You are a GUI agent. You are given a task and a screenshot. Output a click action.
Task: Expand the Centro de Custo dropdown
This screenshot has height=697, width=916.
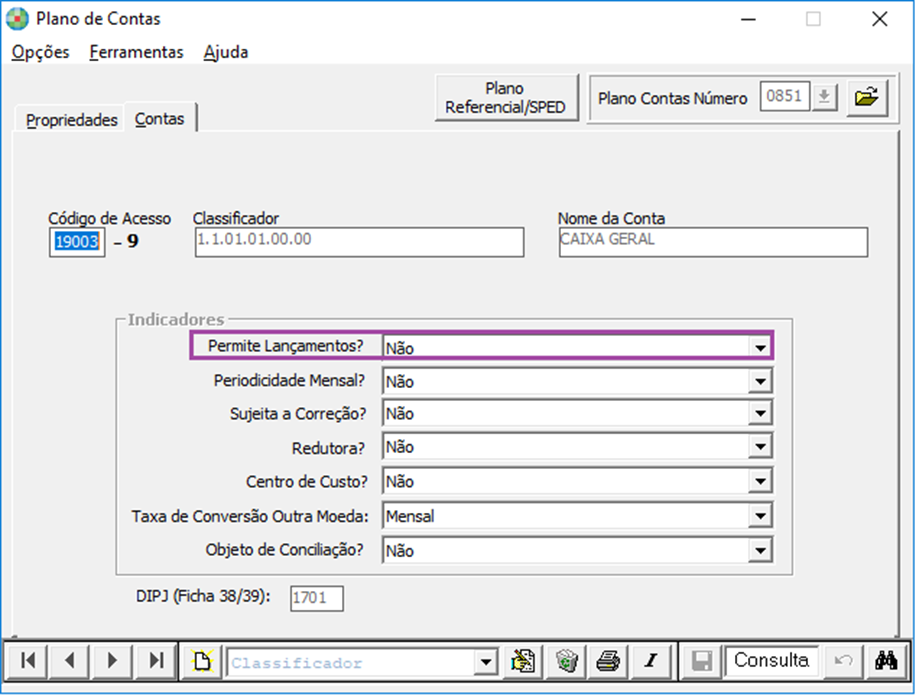click(x=760, y=482)
